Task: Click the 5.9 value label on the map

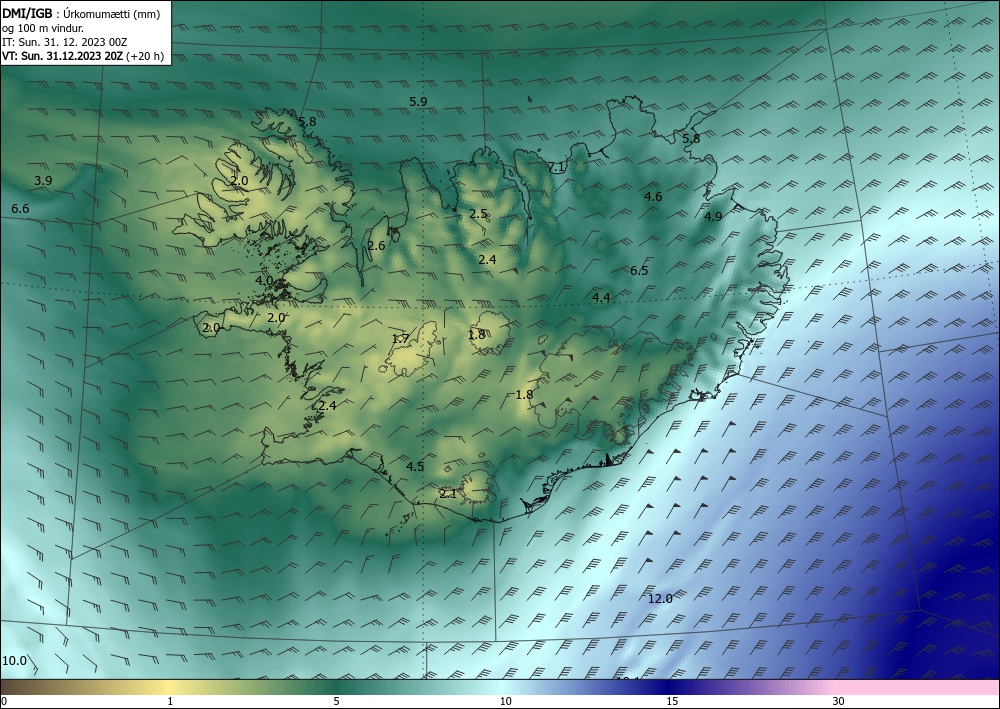Action: [418, 101]
